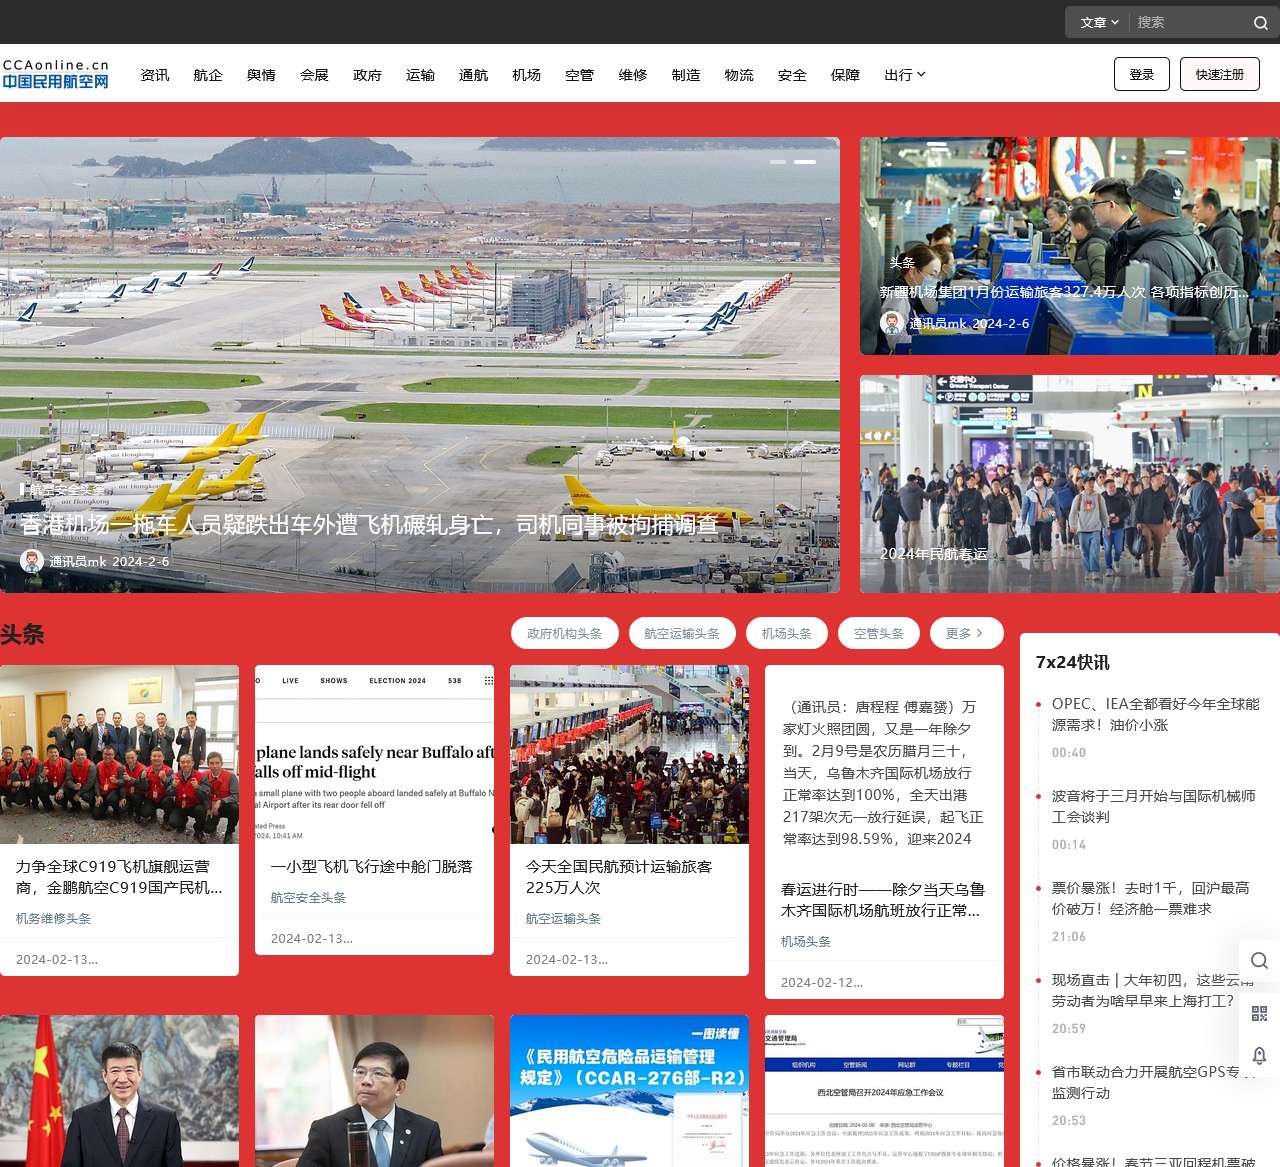Go to the 物流 section

tap(739, 75)
